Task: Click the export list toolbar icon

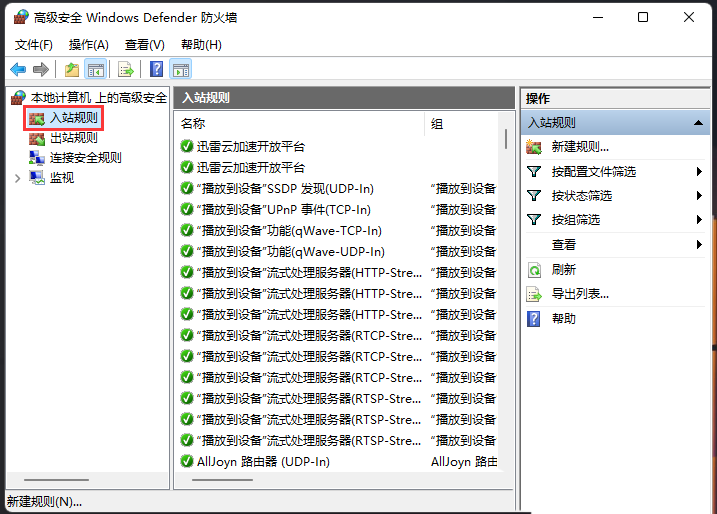Action: [x=125, y=70]
